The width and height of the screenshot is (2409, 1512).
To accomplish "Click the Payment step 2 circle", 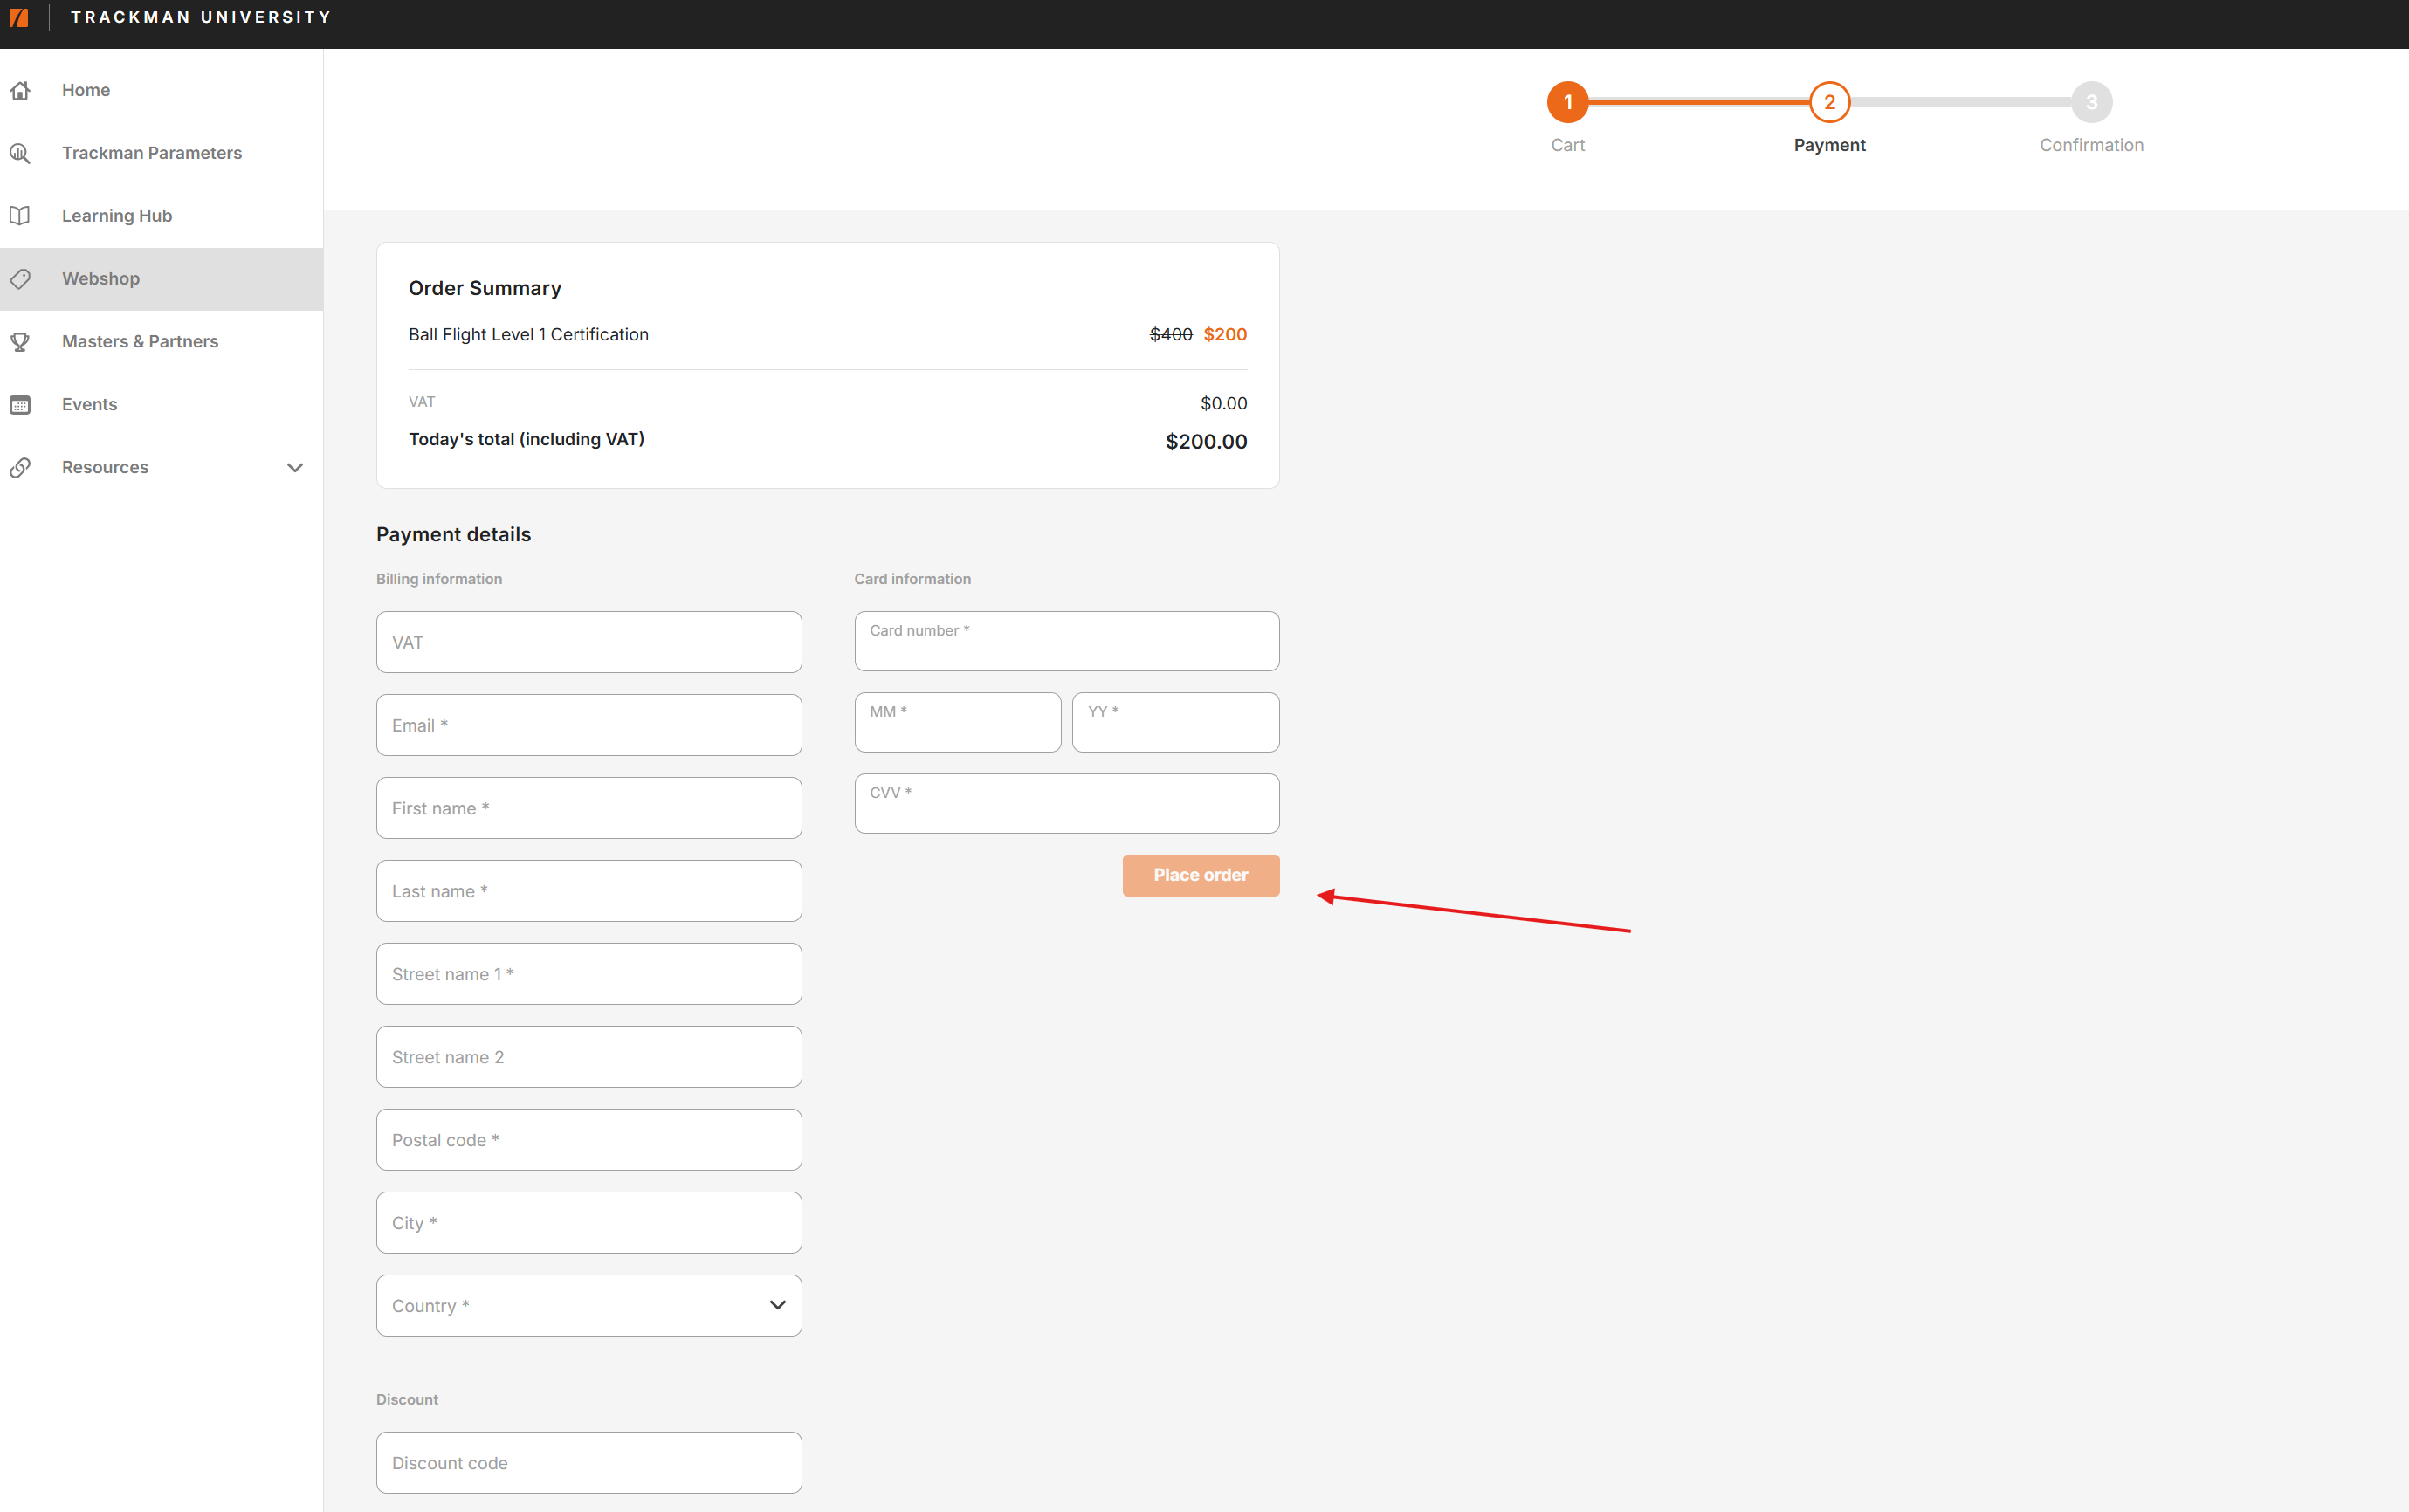I will click(x=1830, y=102).
